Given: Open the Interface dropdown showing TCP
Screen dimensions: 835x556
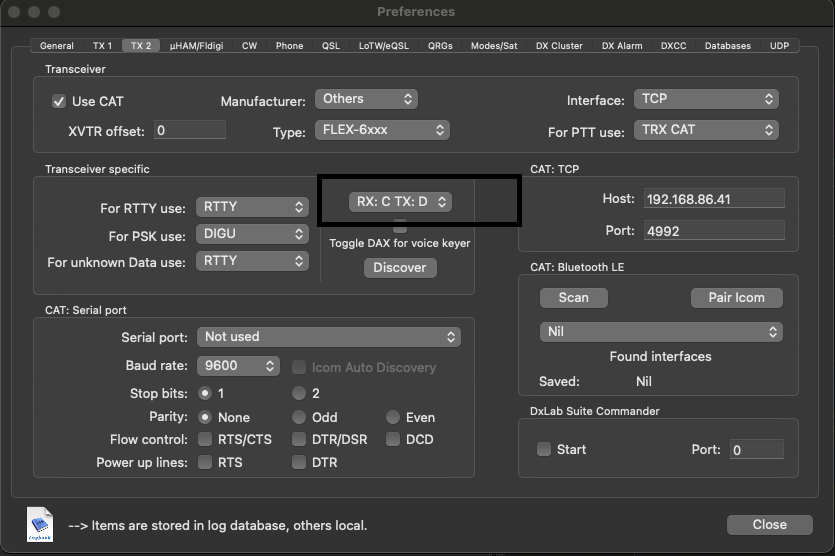Looking at the screenshot, I should coord(706,99).
